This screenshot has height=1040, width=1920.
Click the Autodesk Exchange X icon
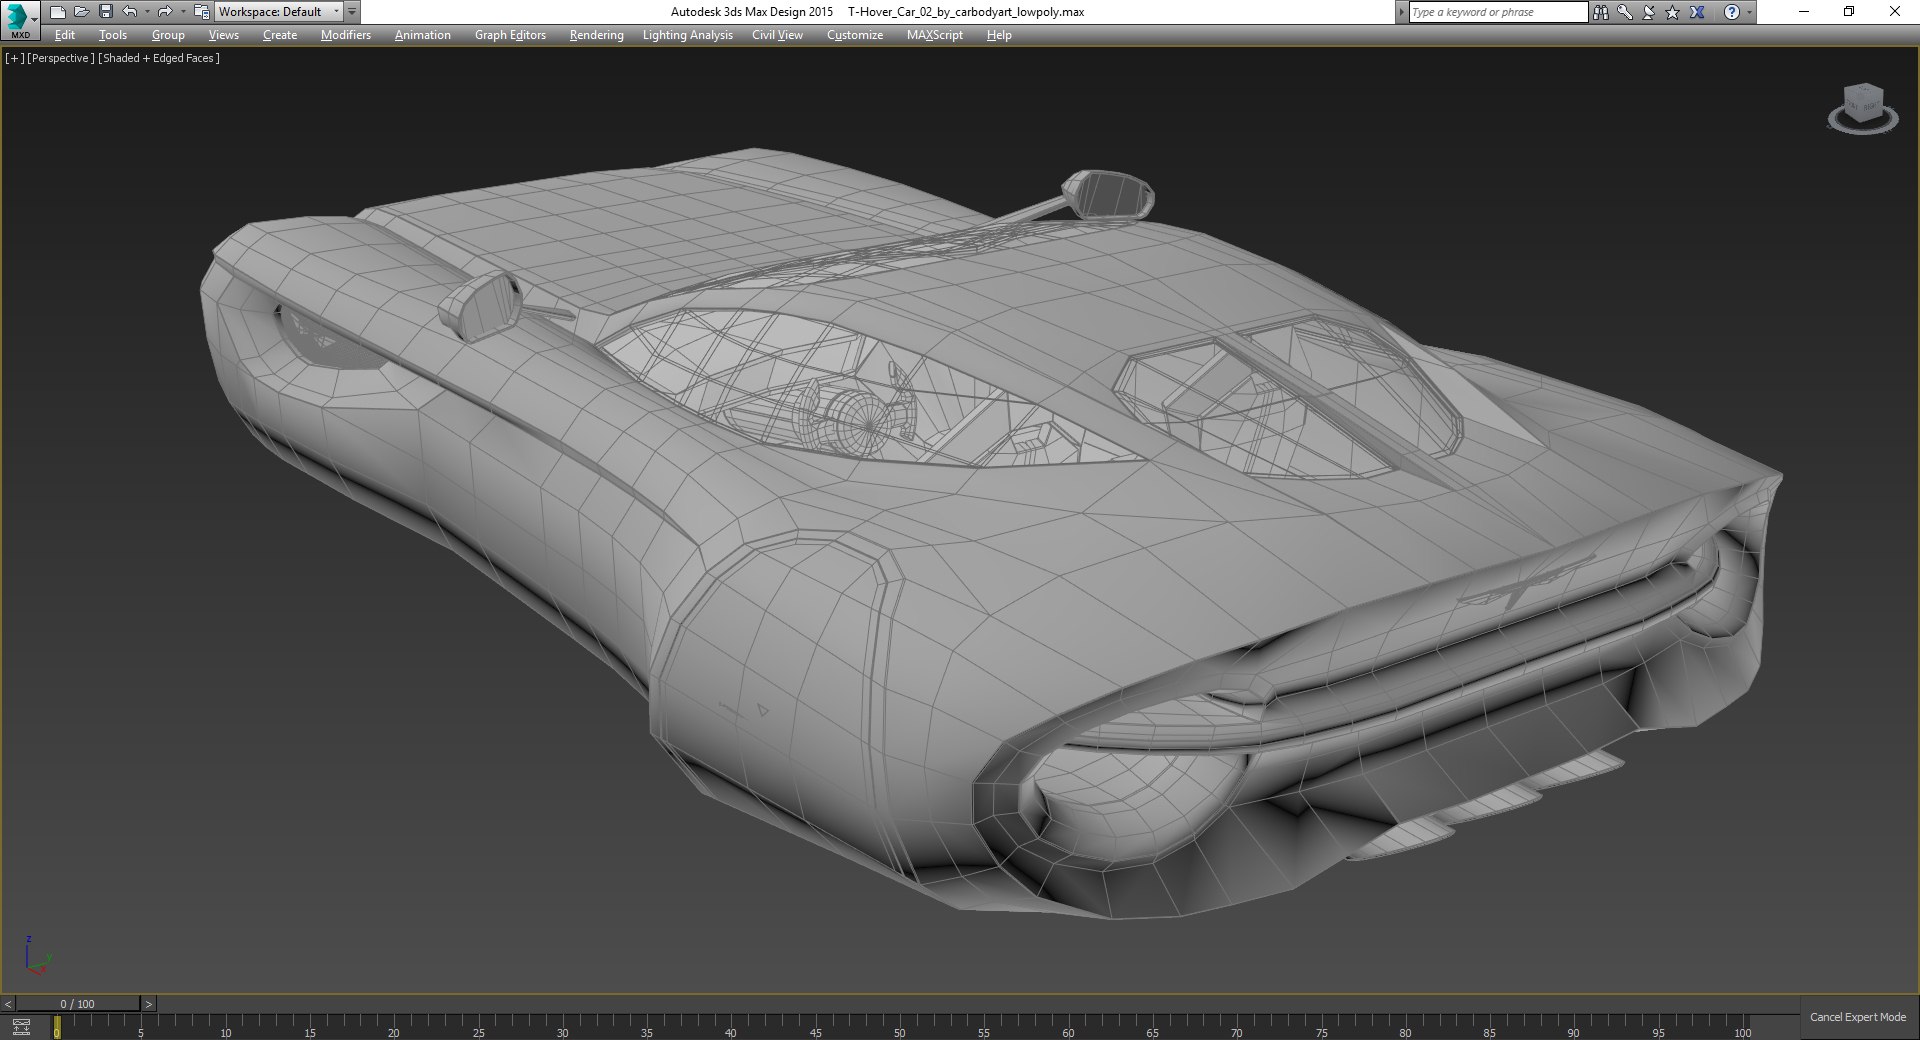tap(1697, 12)
